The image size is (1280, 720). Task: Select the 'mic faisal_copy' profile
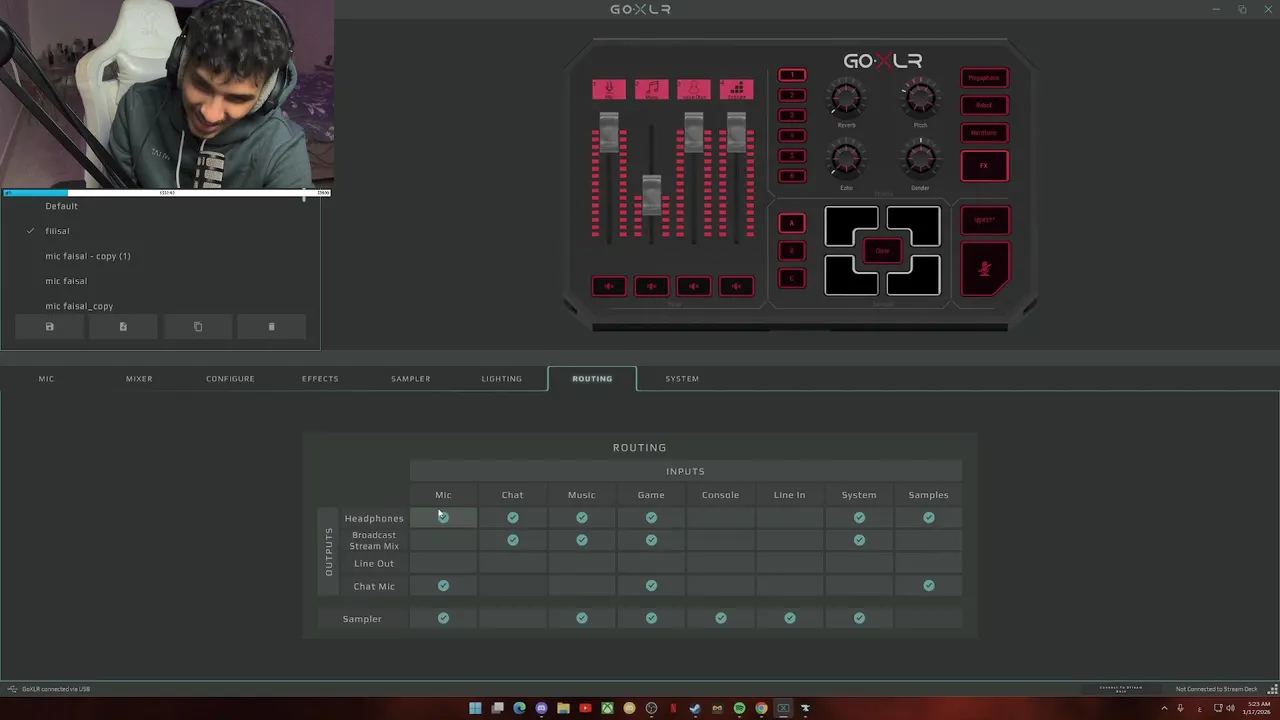click(79, 306)
